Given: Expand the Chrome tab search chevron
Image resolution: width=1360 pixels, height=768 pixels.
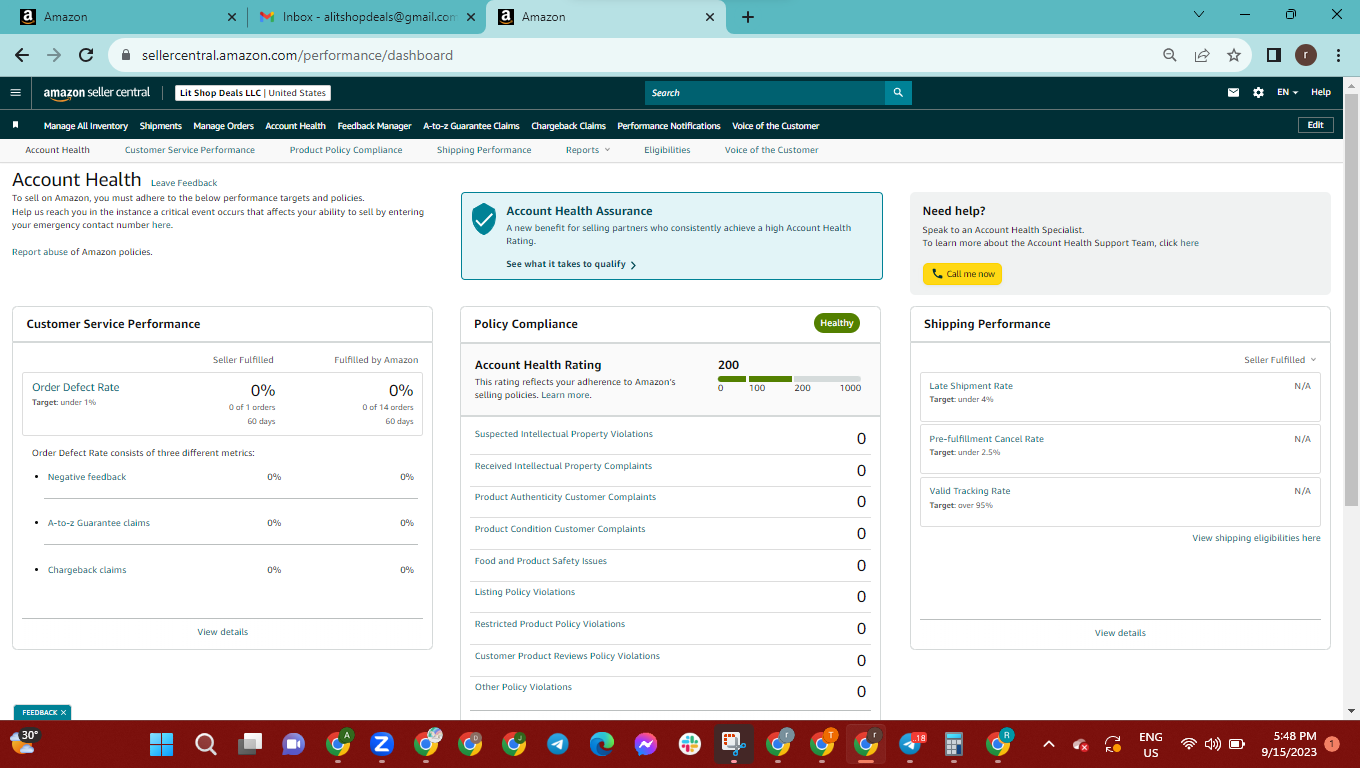Looking at the screenshot, I should tap(1200, 15).
